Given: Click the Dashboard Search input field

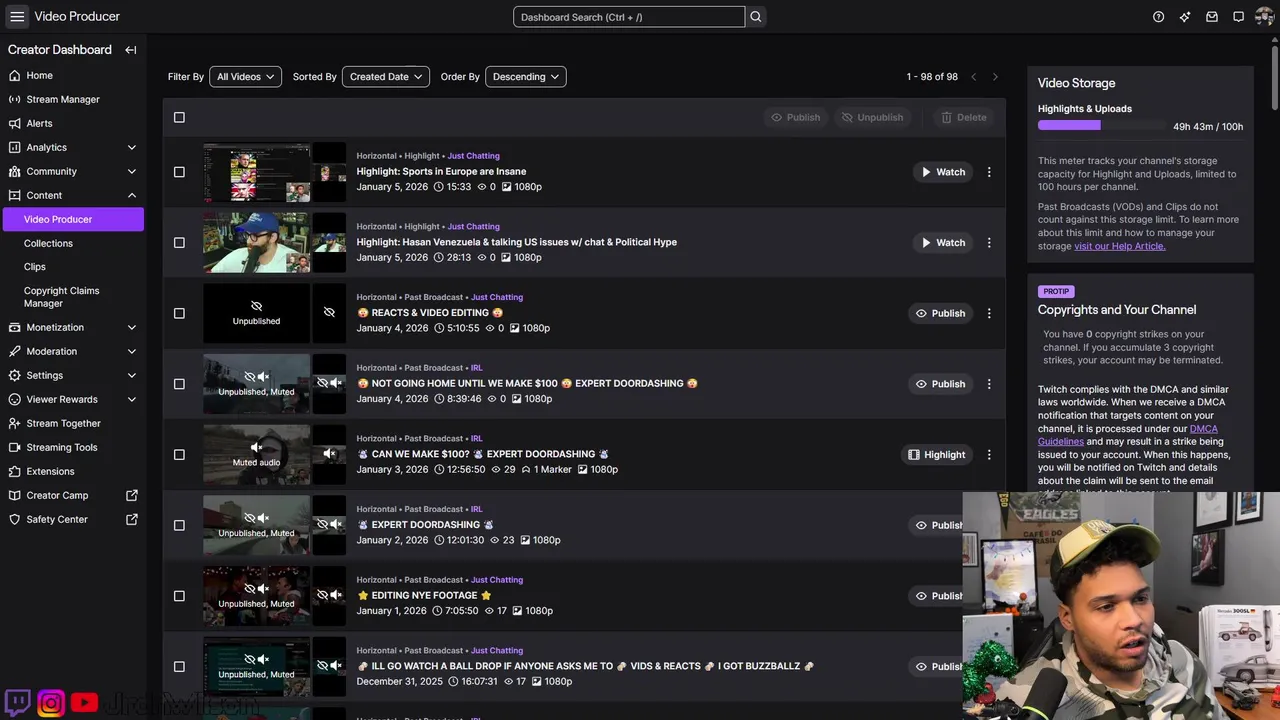Looking at the screenshot, I should [629, 17].
